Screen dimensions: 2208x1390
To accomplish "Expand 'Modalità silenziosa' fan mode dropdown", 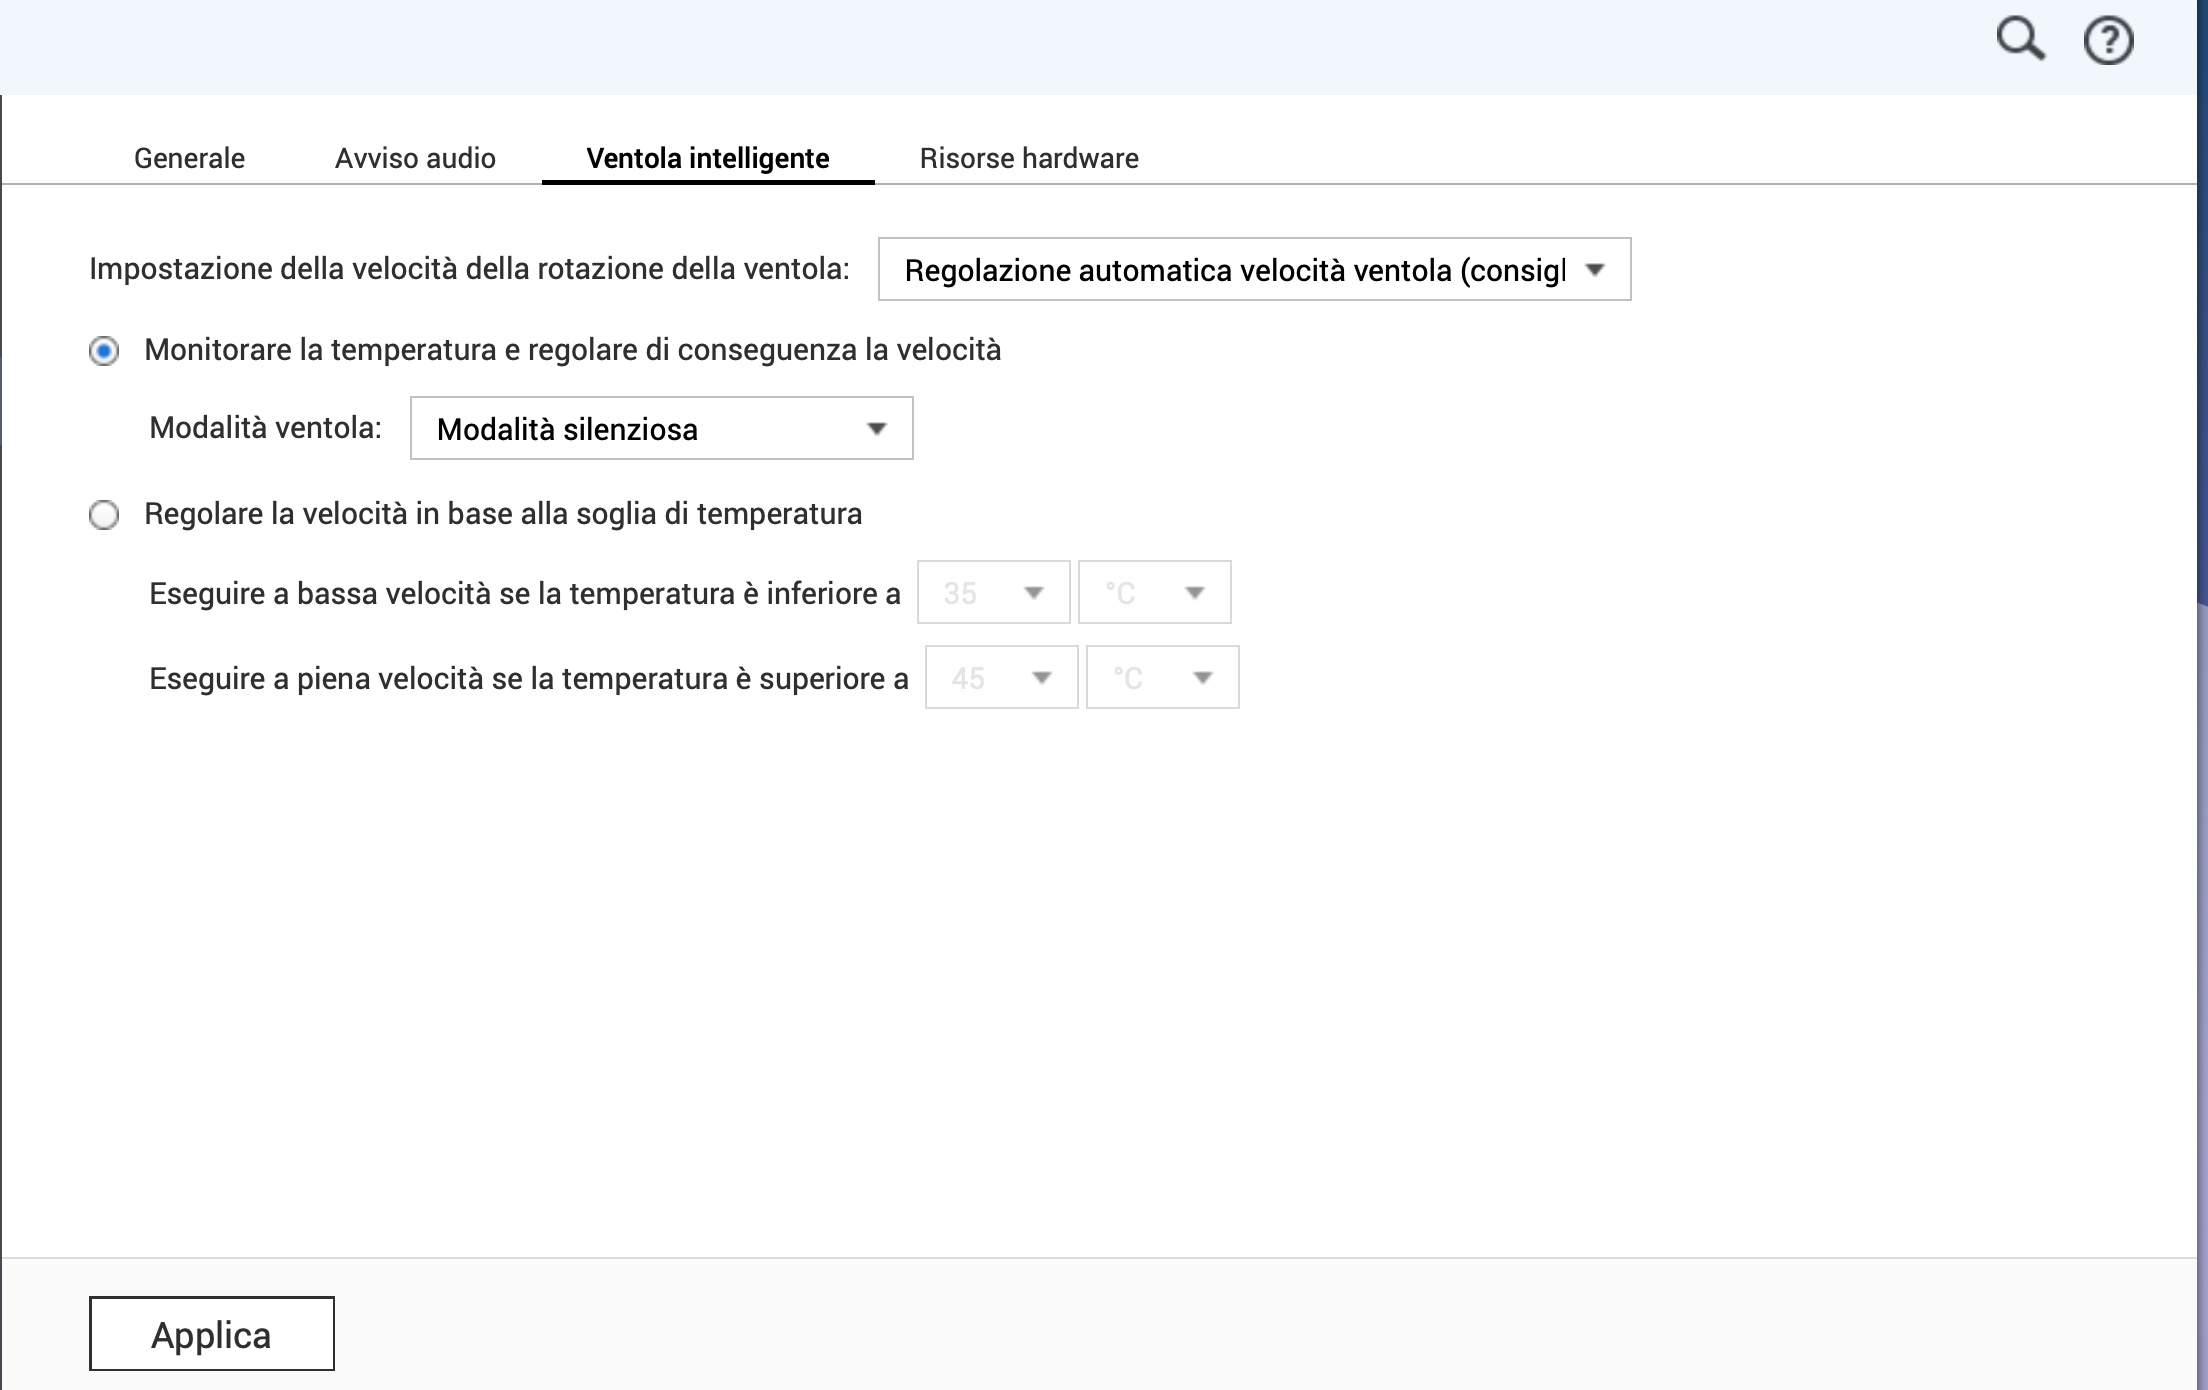I will click(x=661, y=429).
